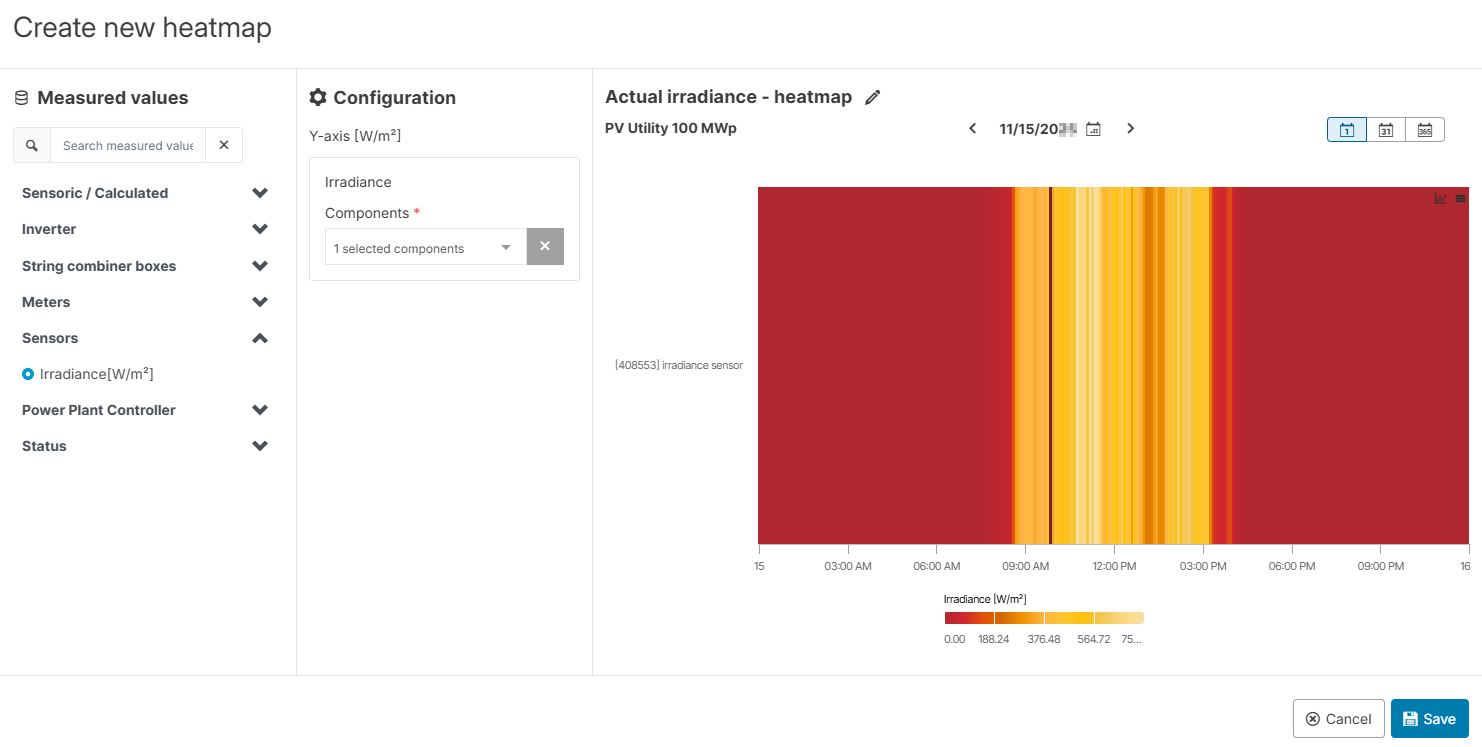Clear the measured values search field
The image size is (1482, 747).
click(x=223, y=144)
